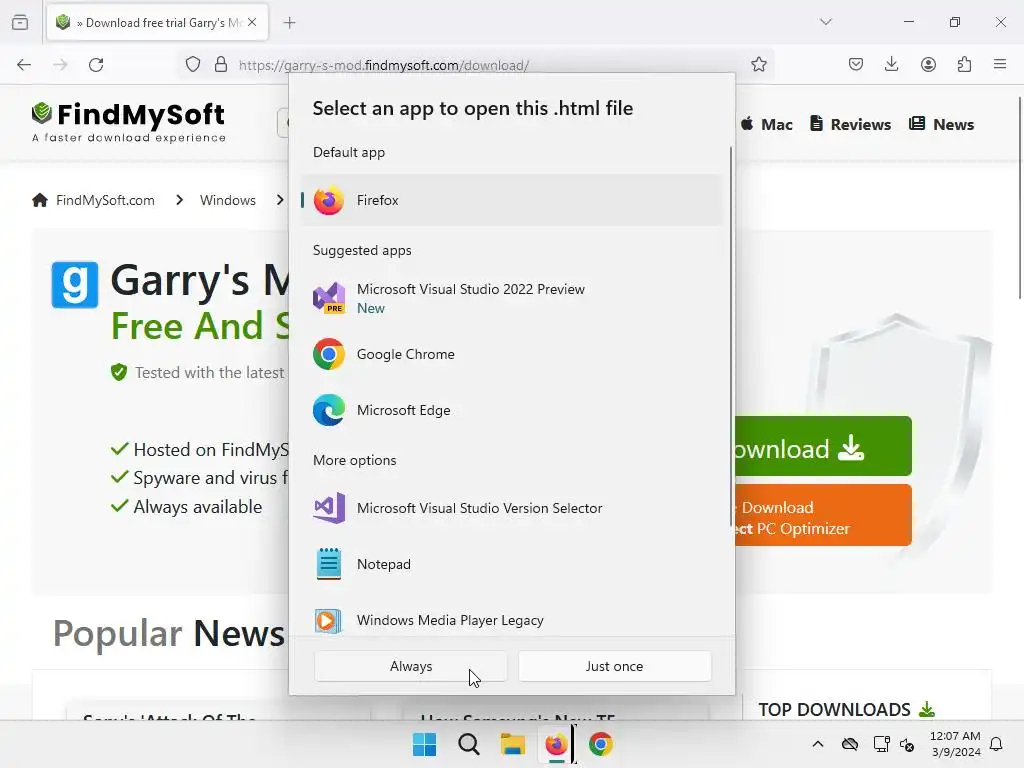Viewport: 1024px width, 768px height.
Task: Pick Google Chrome to open the file
Action: pyautogui.click(x=511, y=354)
